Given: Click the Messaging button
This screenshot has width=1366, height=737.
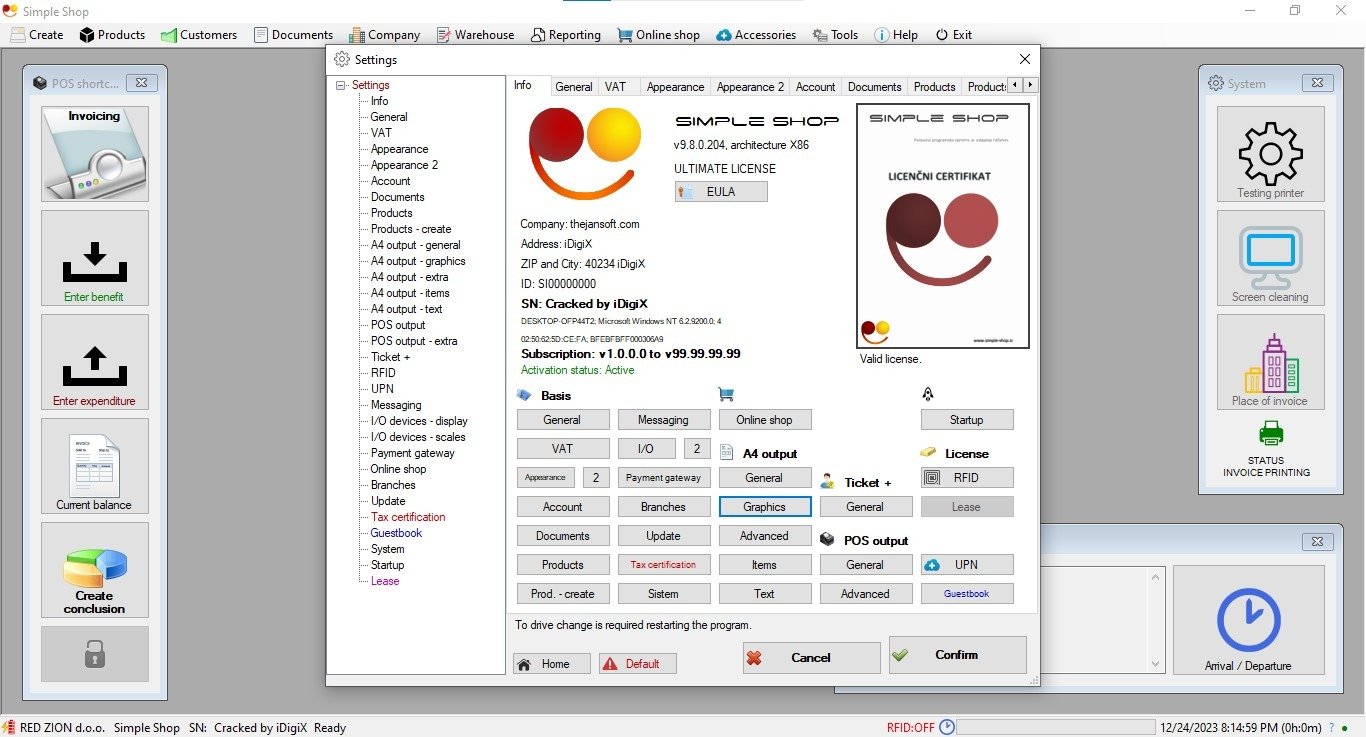Looking at the screenshot, I should (x=664, y=420).
